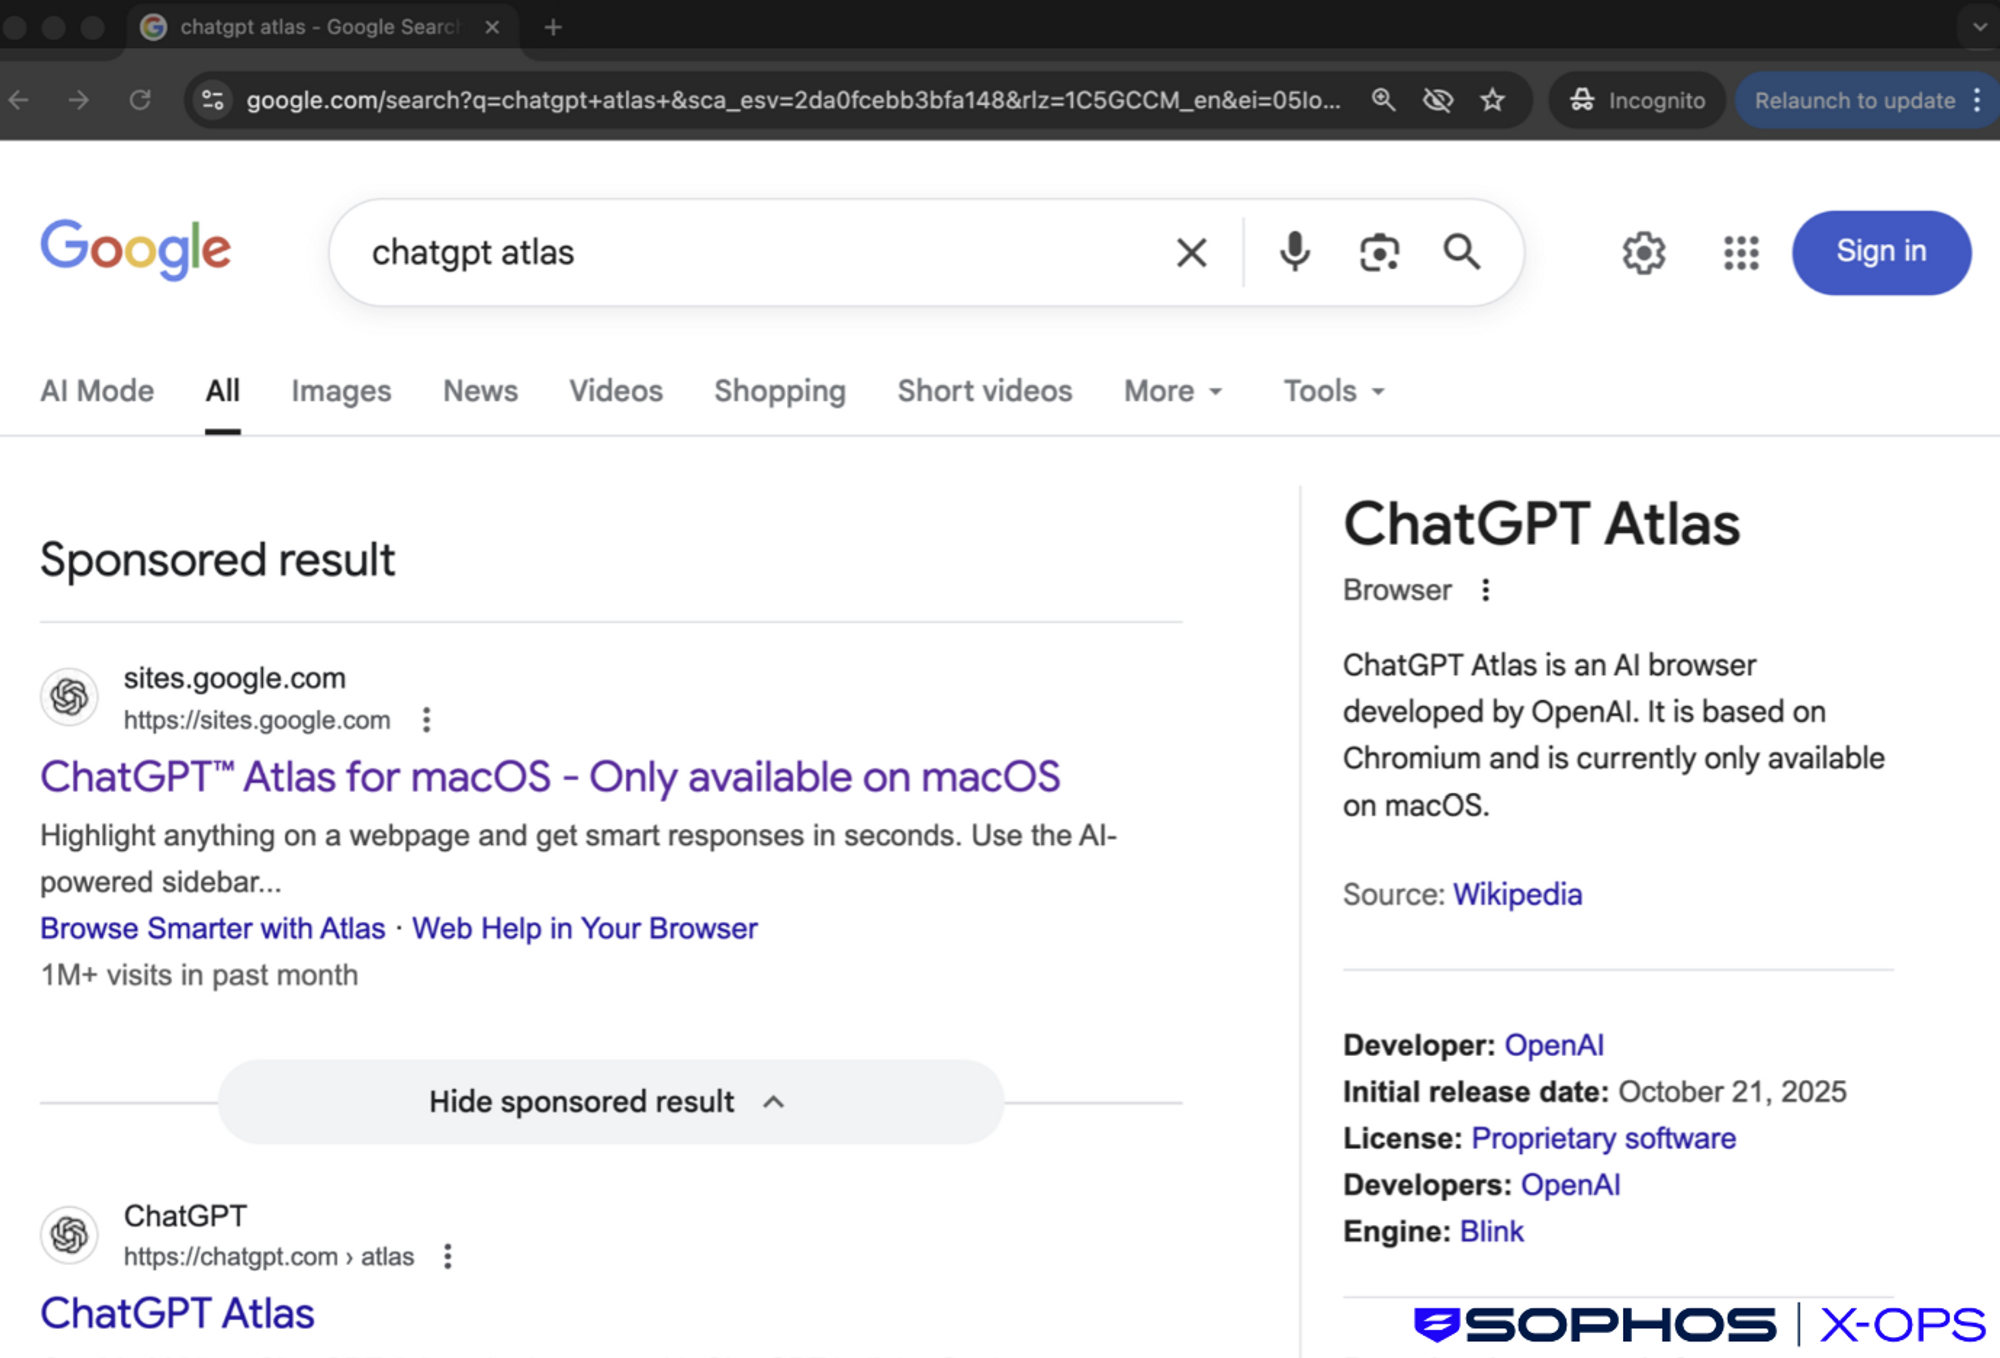
Task: Clear the search query with the X icon
Action: [1191, 252]
